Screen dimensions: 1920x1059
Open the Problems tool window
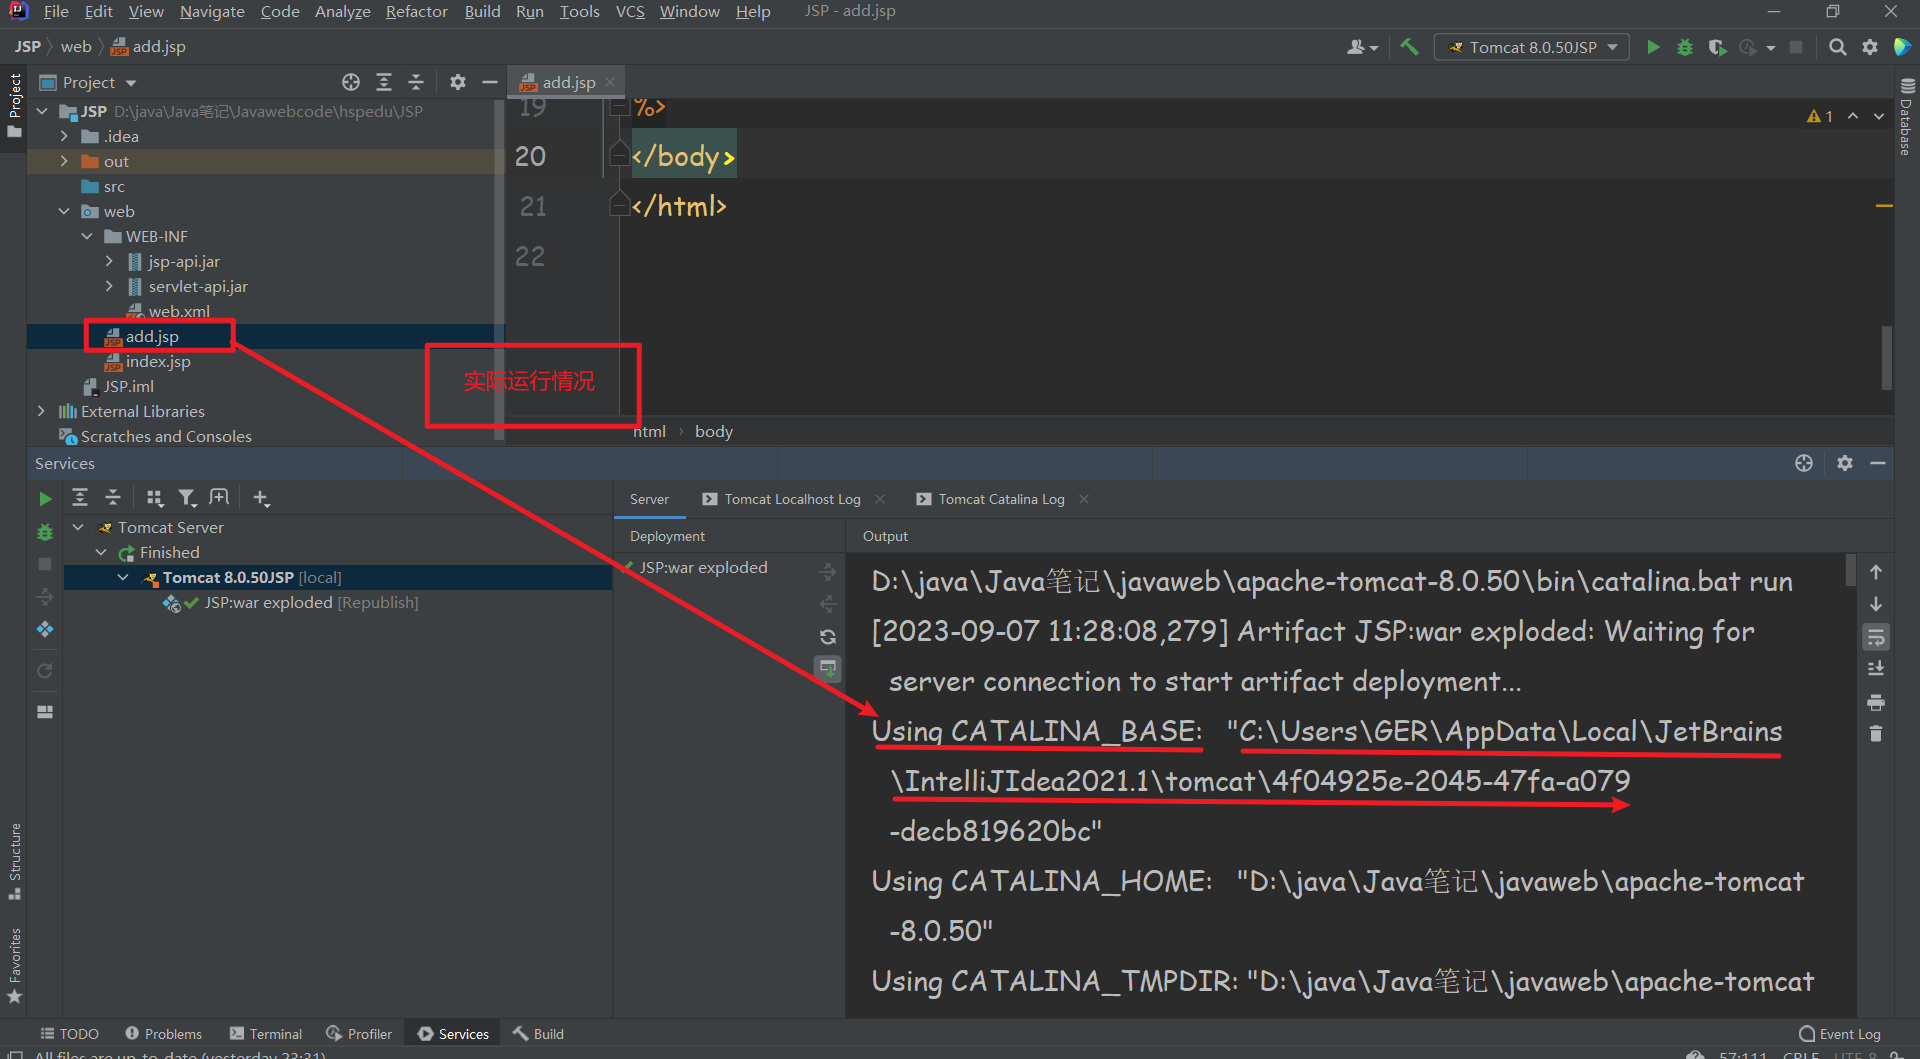(164, 1034)
